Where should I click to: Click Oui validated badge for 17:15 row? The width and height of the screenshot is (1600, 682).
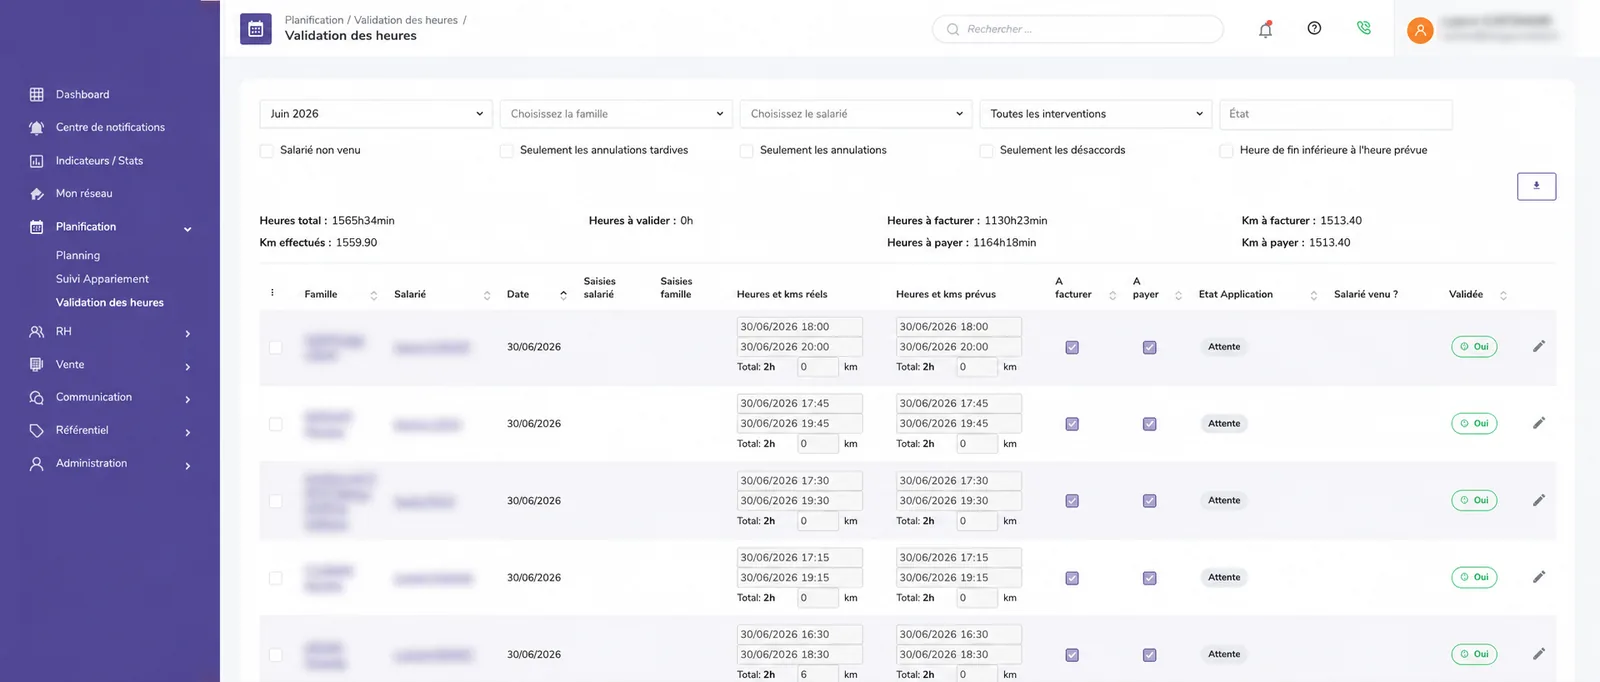[1474, 578]
